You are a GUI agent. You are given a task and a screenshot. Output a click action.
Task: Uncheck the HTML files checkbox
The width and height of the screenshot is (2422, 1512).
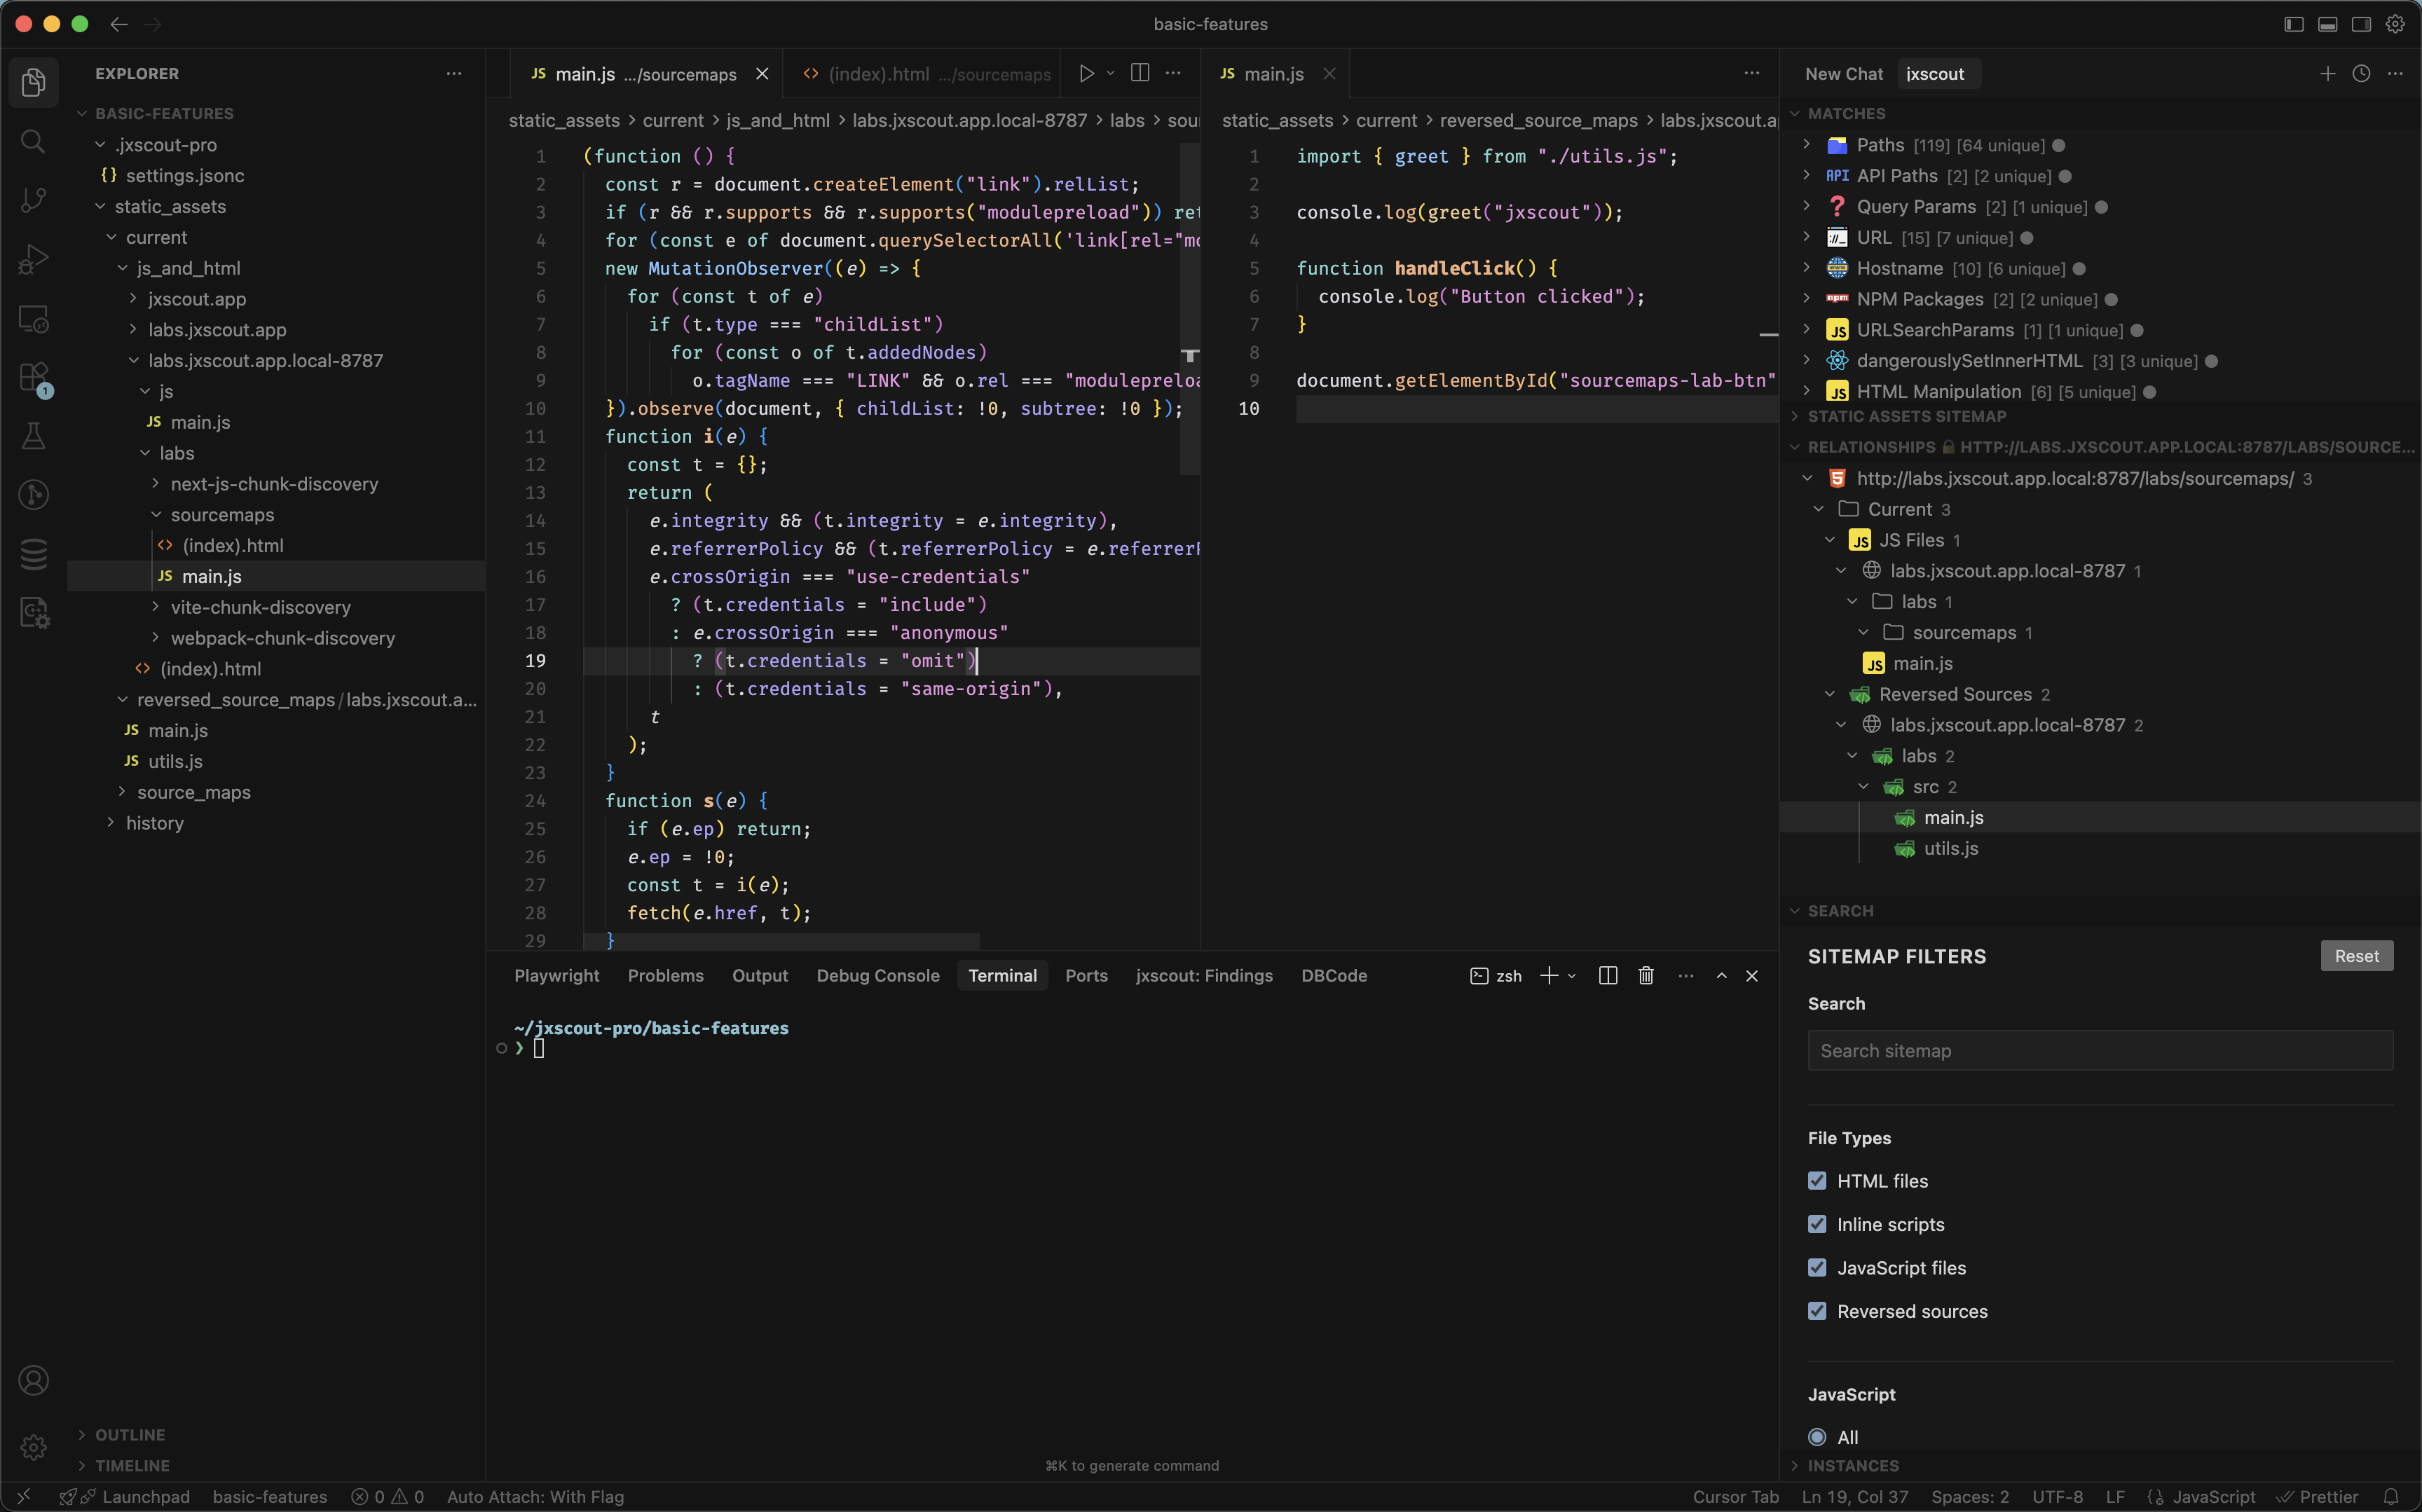click(1817, 1181)
